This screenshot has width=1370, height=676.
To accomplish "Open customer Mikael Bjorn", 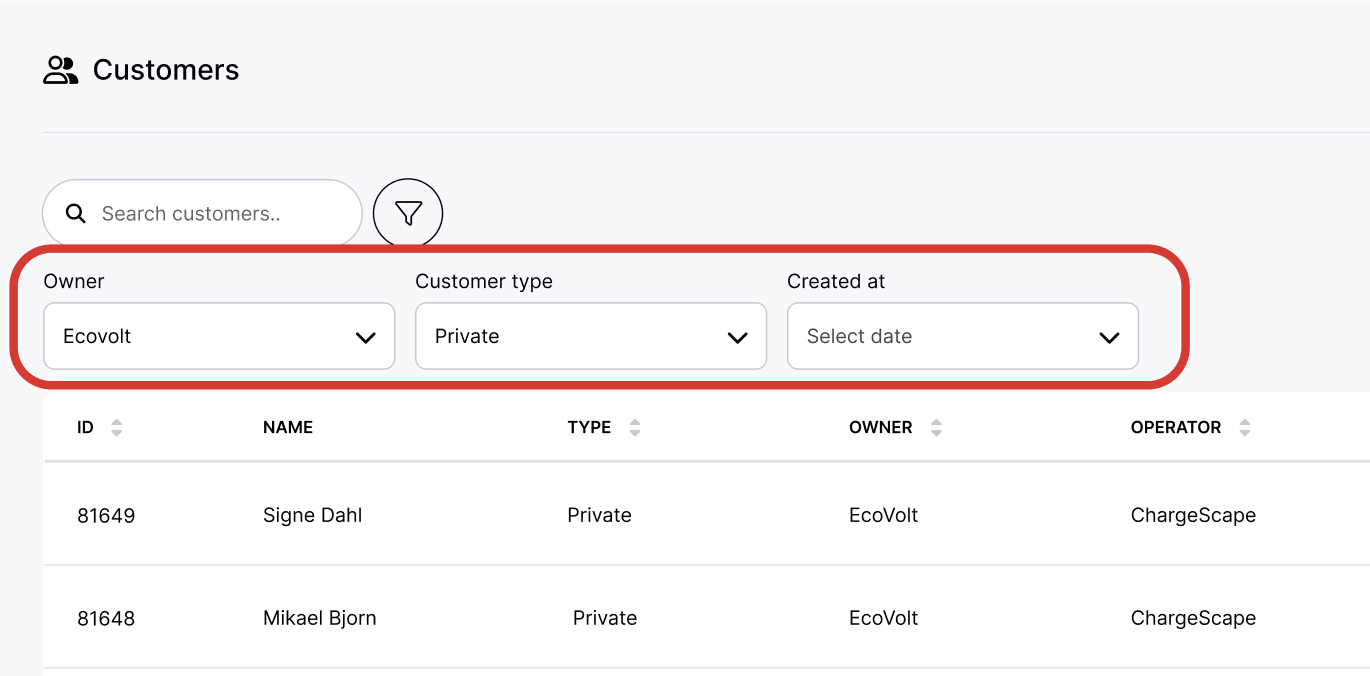I will pos(319,619).
